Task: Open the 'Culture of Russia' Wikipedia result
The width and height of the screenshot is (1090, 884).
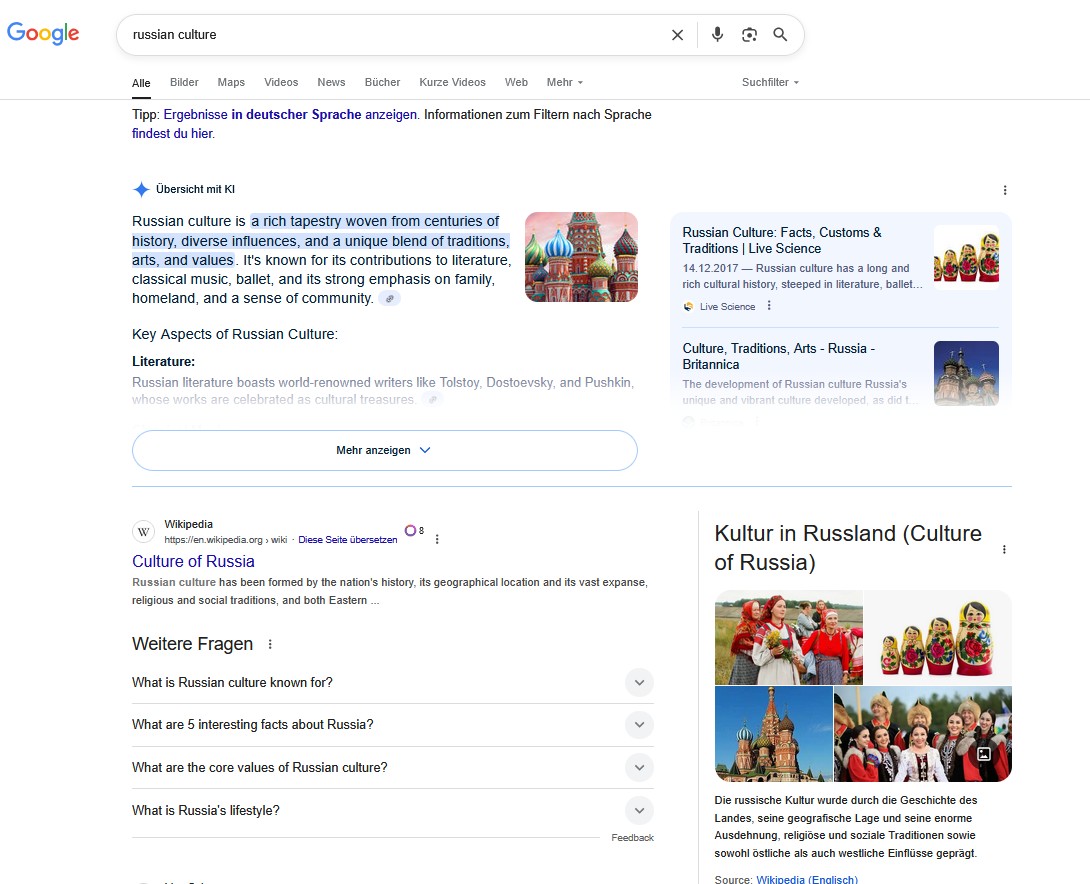Action: click(193, 562)
